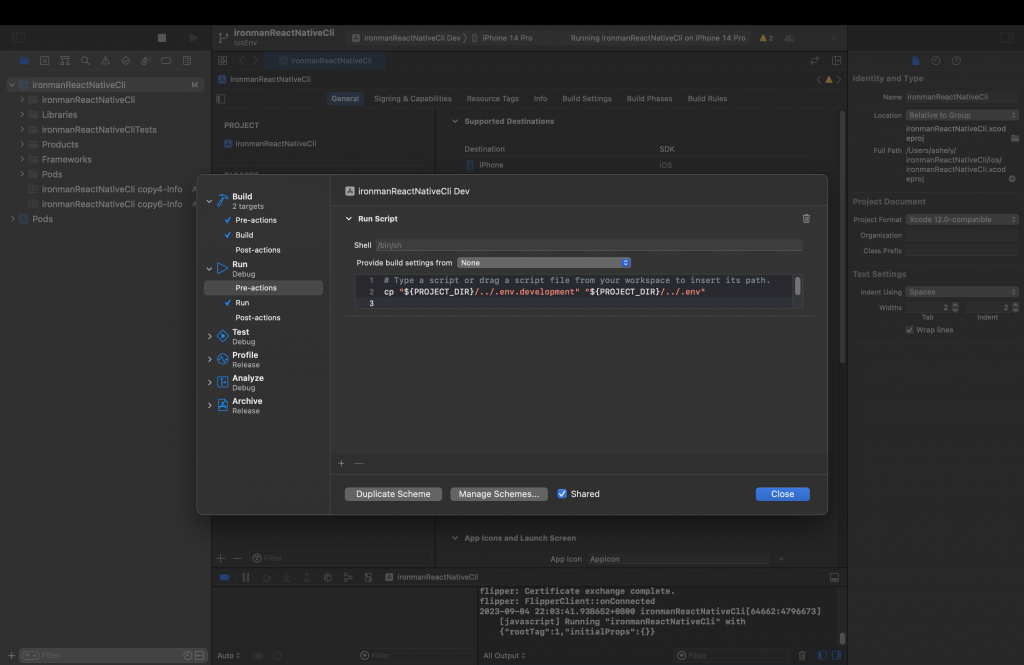Click the related items grid icon
Viewport: 1024px width, 665px height.
coord(223,61)
